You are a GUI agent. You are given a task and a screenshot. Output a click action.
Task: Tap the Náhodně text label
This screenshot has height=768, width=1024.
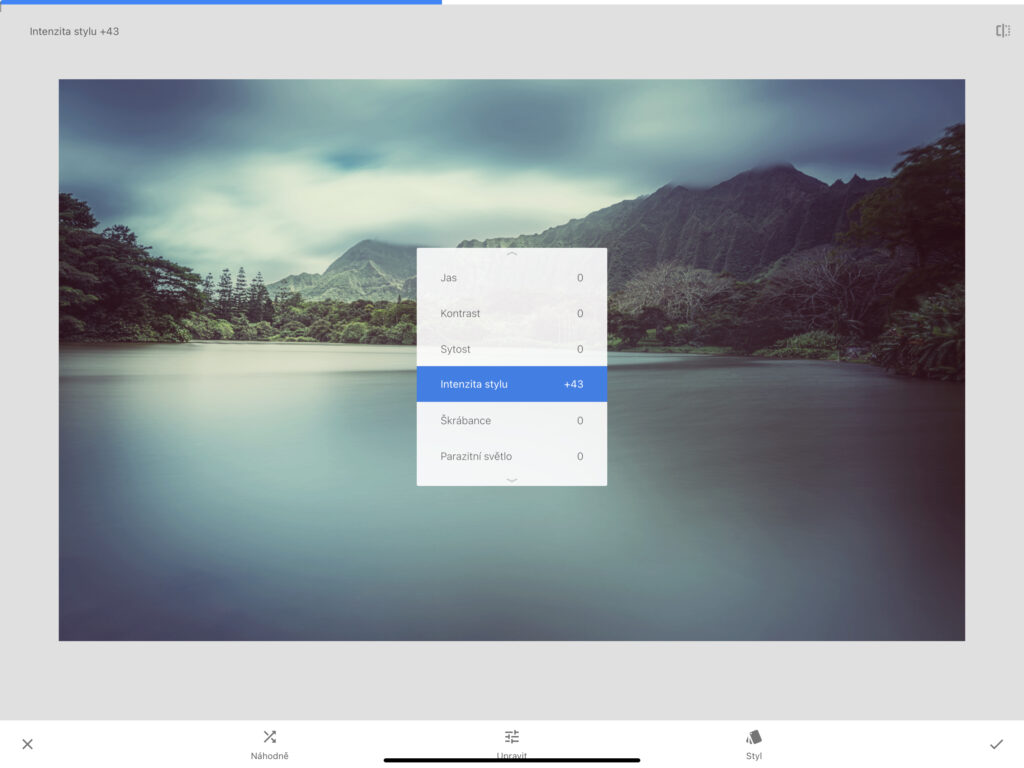pyautogui.click(x=269, y=756)
